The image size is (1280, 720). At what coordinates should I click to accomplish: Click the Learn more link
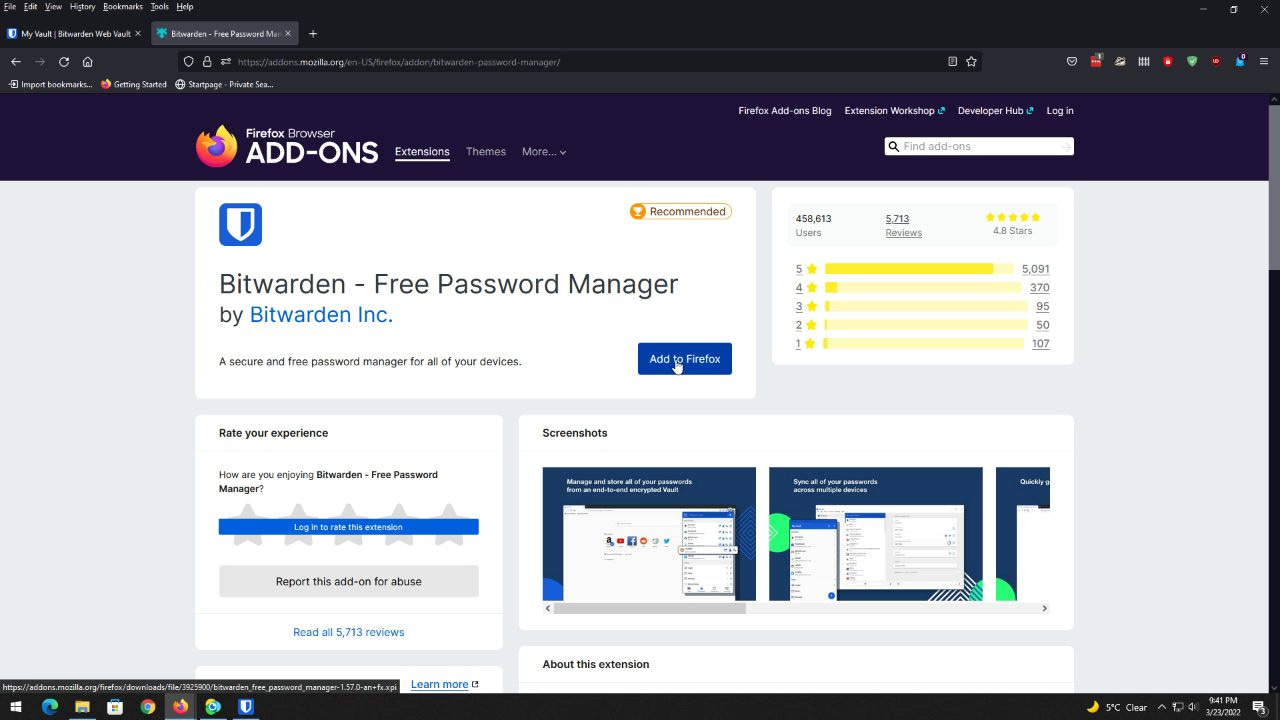point(444,684)
